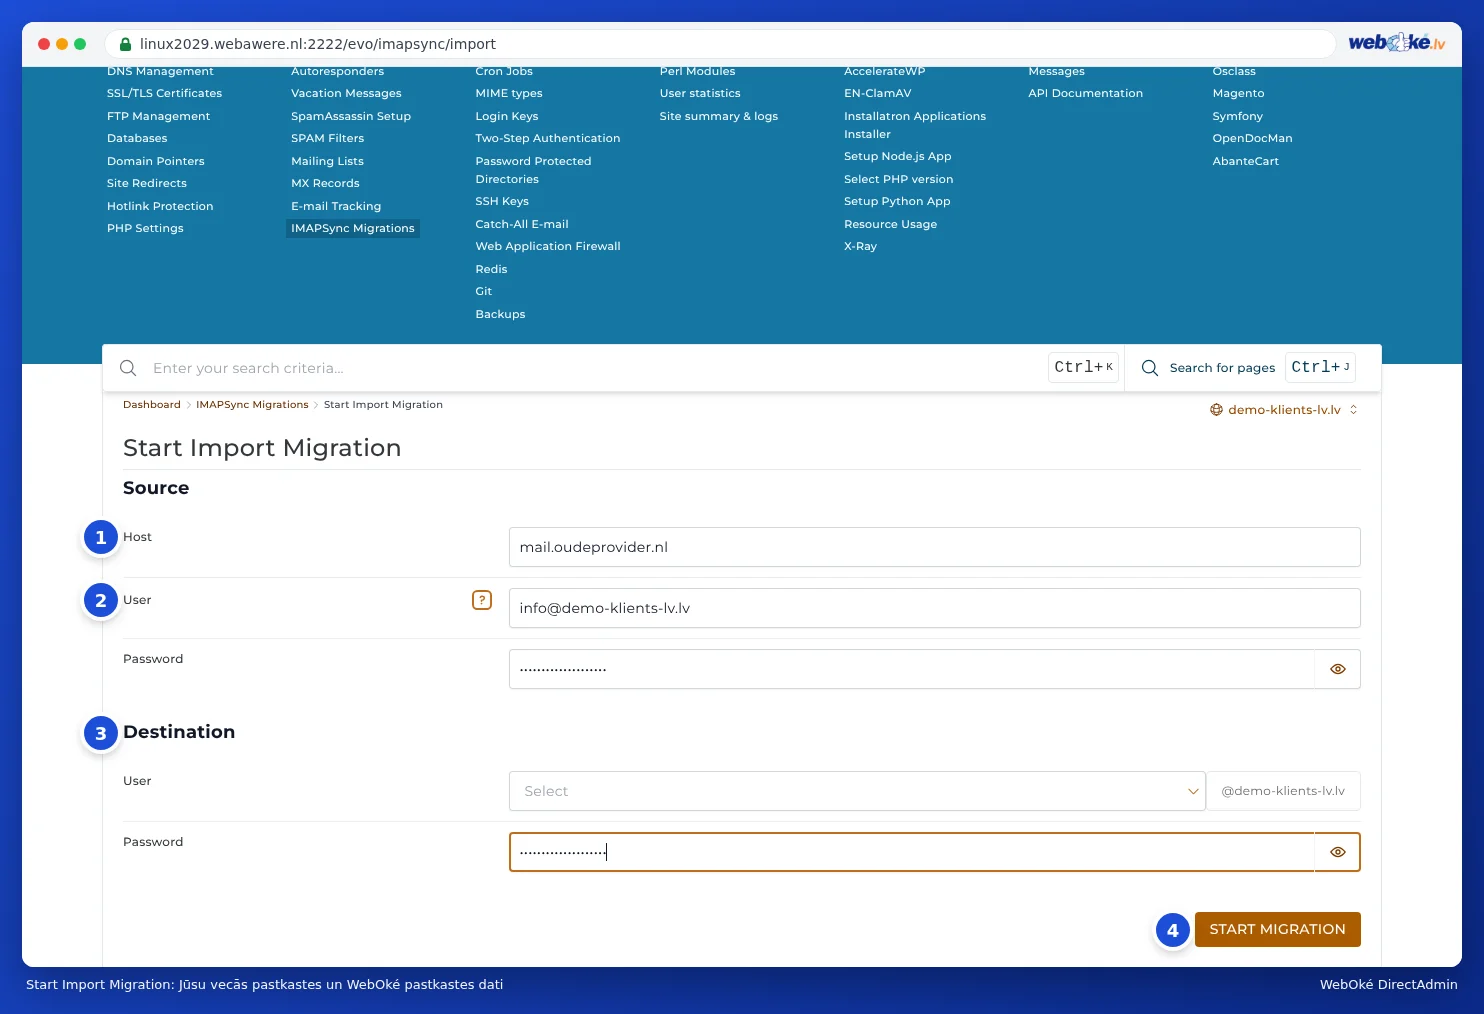Screen dimensions: 1484x1014
Task: Open Web Application Firewall menu entry
Action: coord(548,246)
